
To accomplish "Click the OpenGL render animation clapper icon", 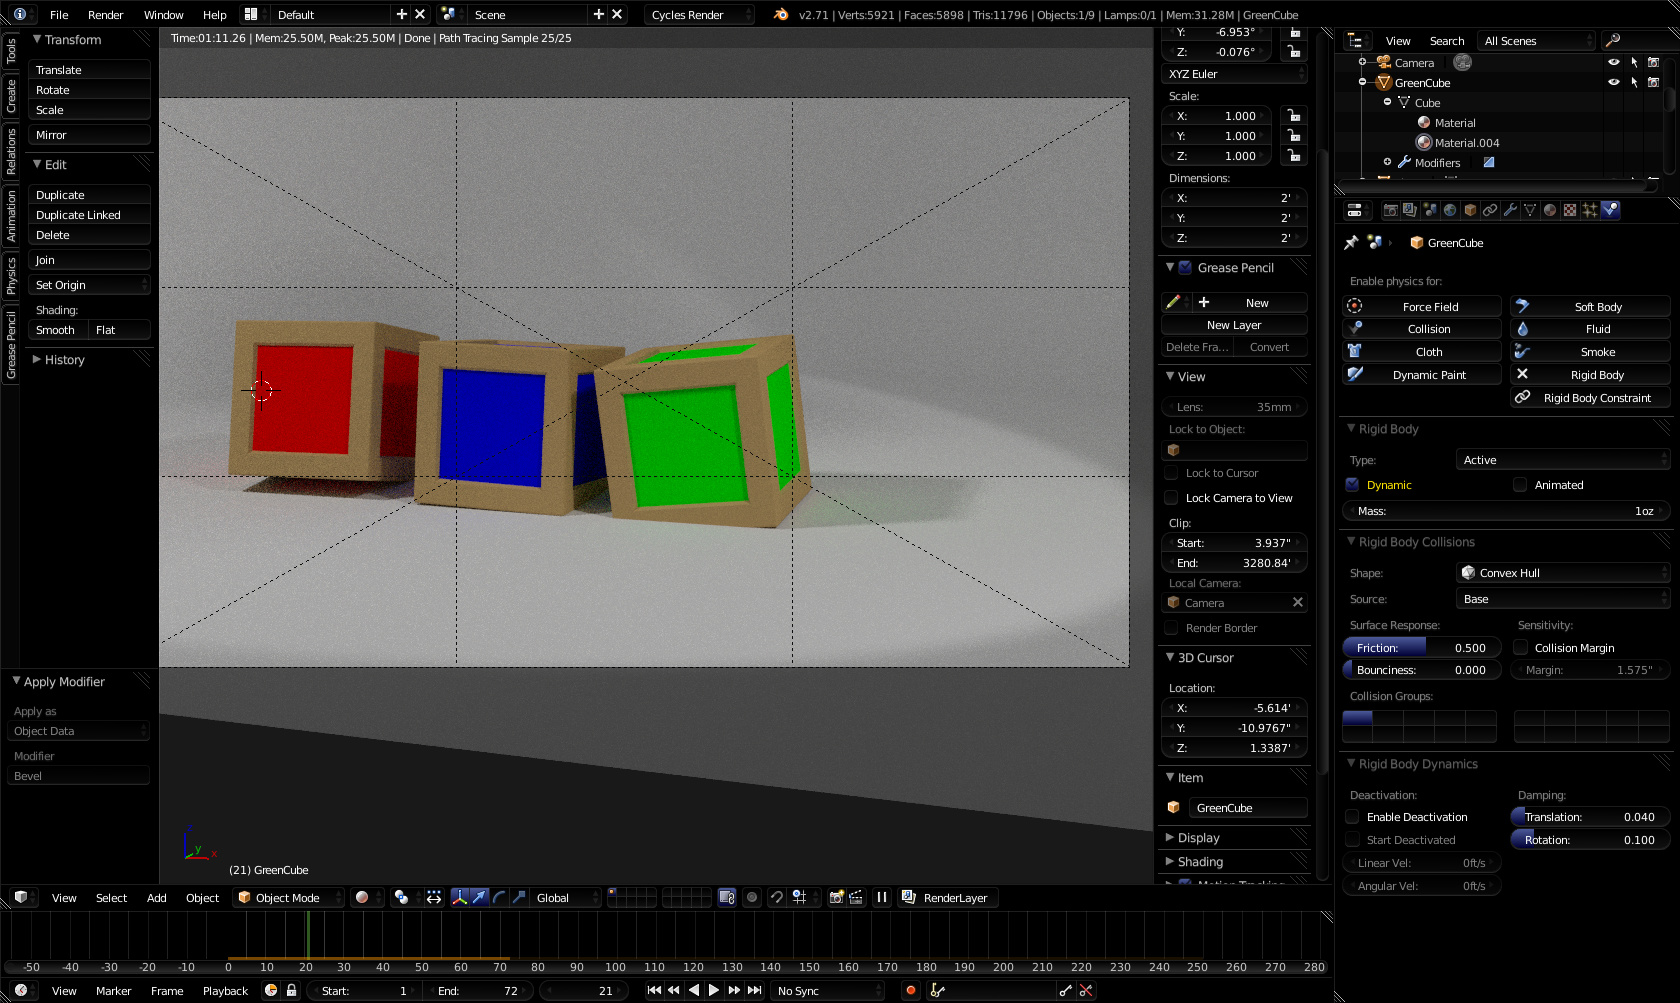I will click(857, 897).
